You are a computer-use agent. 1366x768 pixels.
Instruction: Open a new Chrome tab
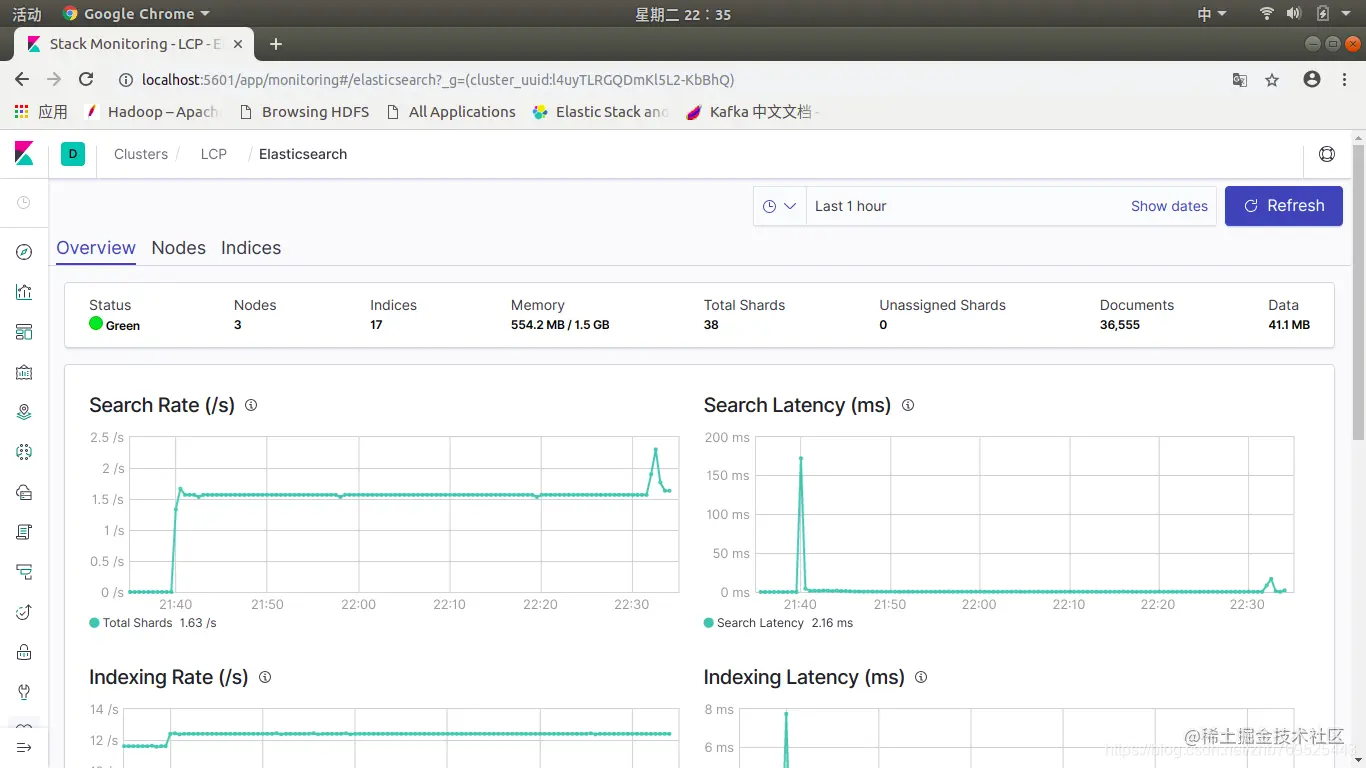[276, 44]
